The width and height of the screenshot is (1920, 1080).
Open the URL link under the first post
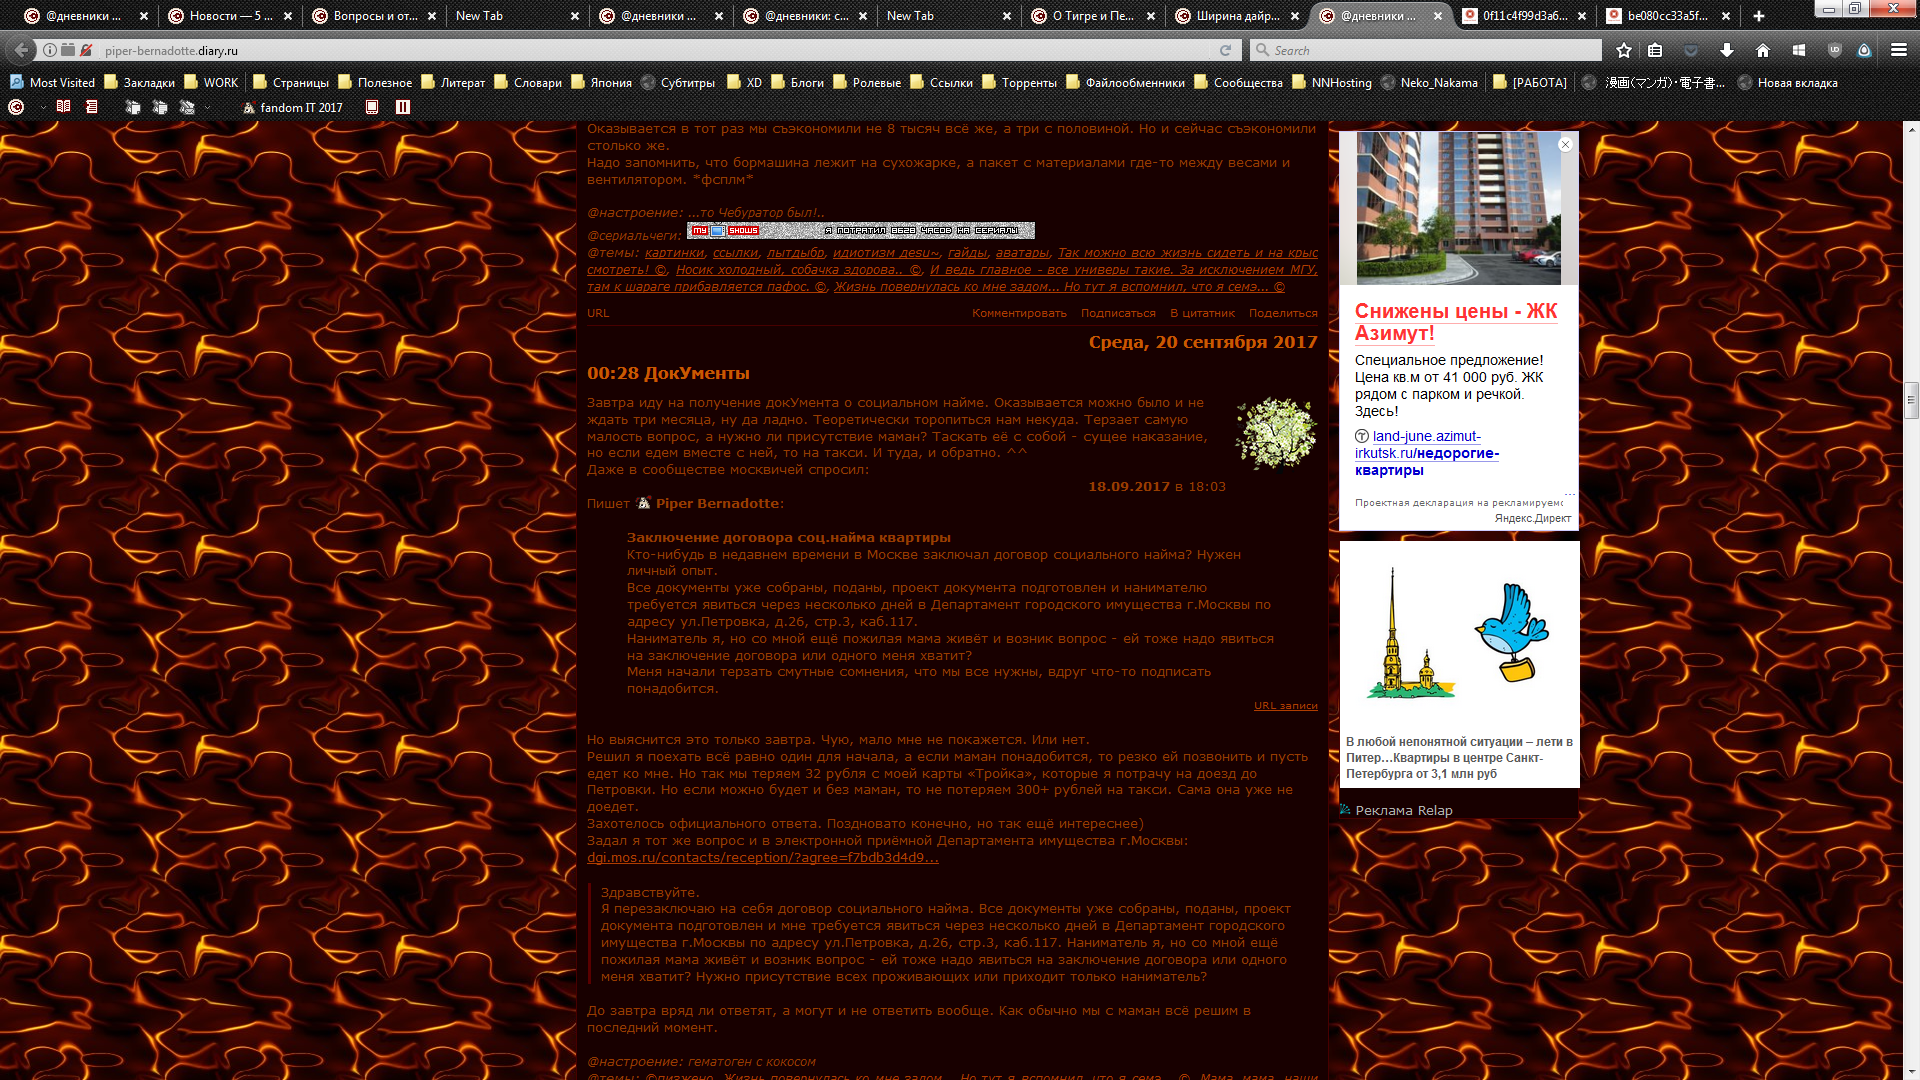598,313
